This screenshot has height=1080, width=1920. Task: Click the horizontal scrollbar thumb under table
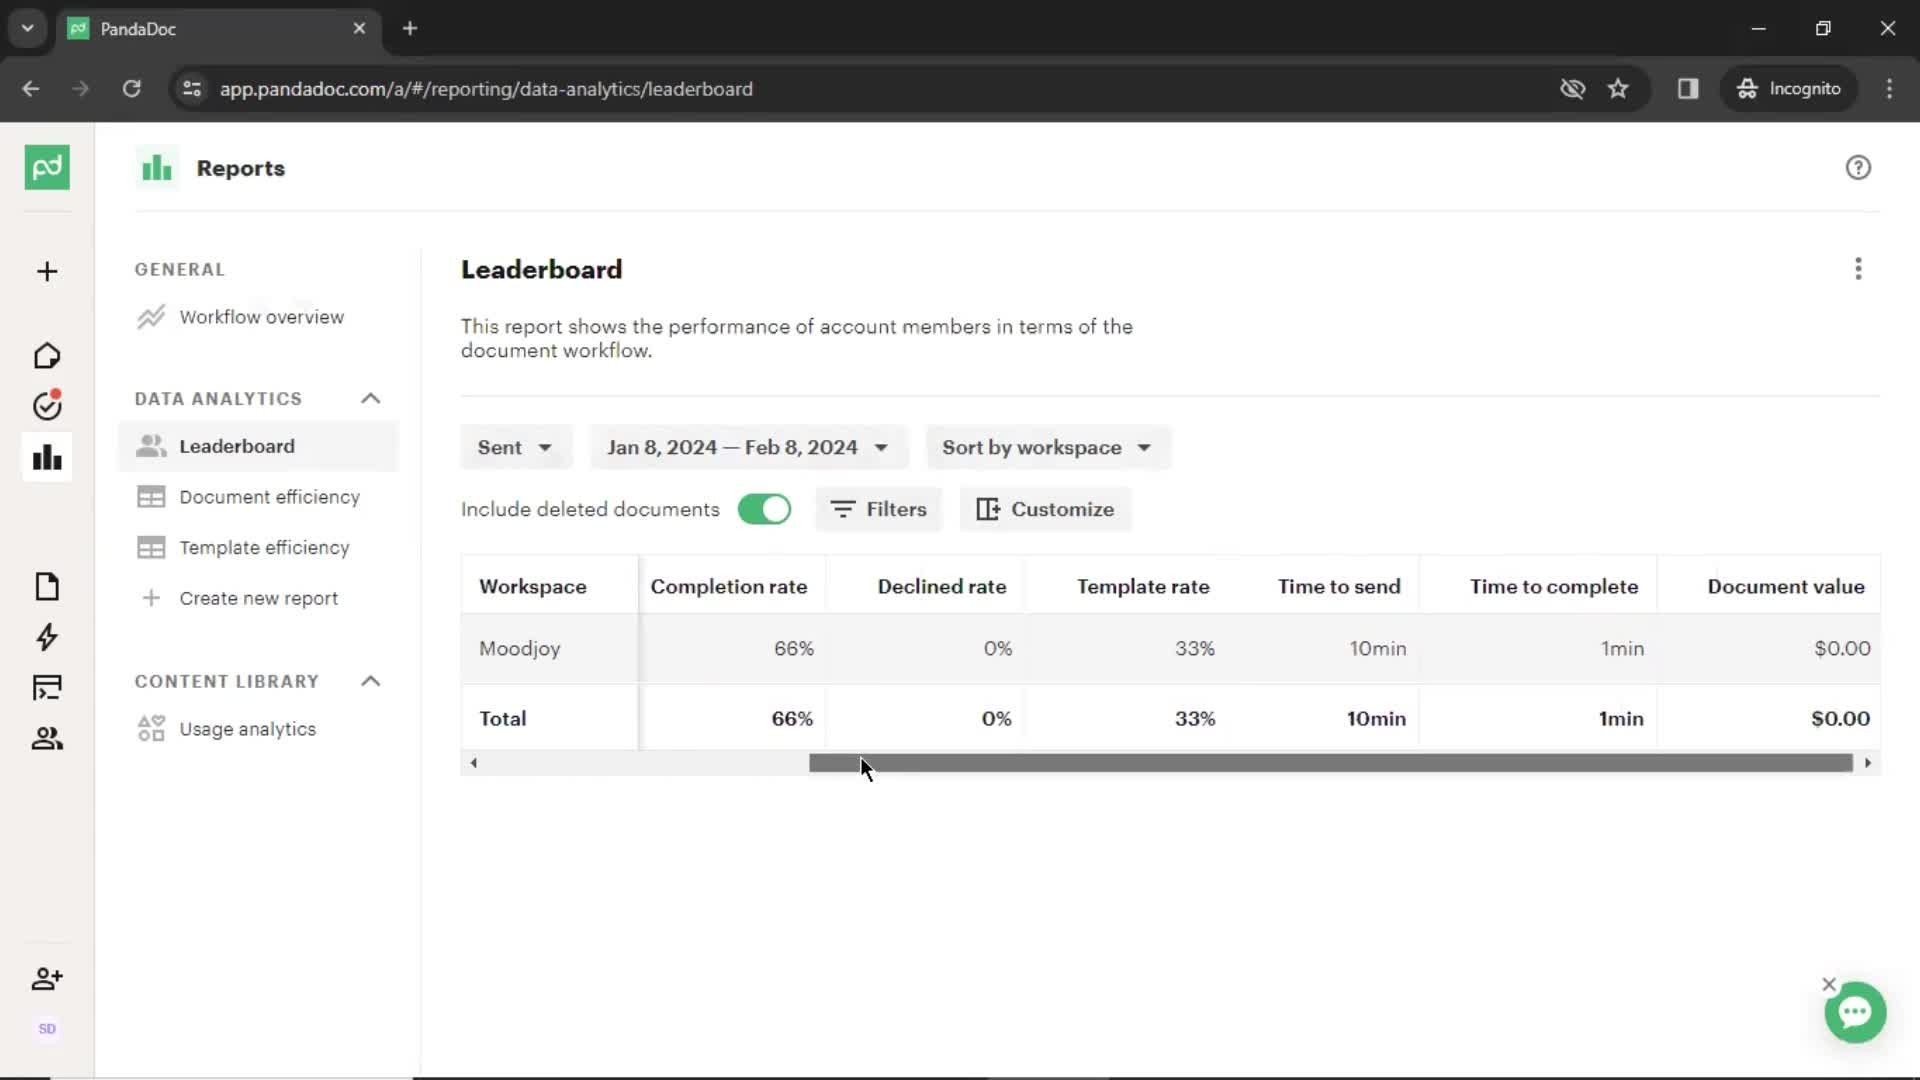(x=1330, y=763)
